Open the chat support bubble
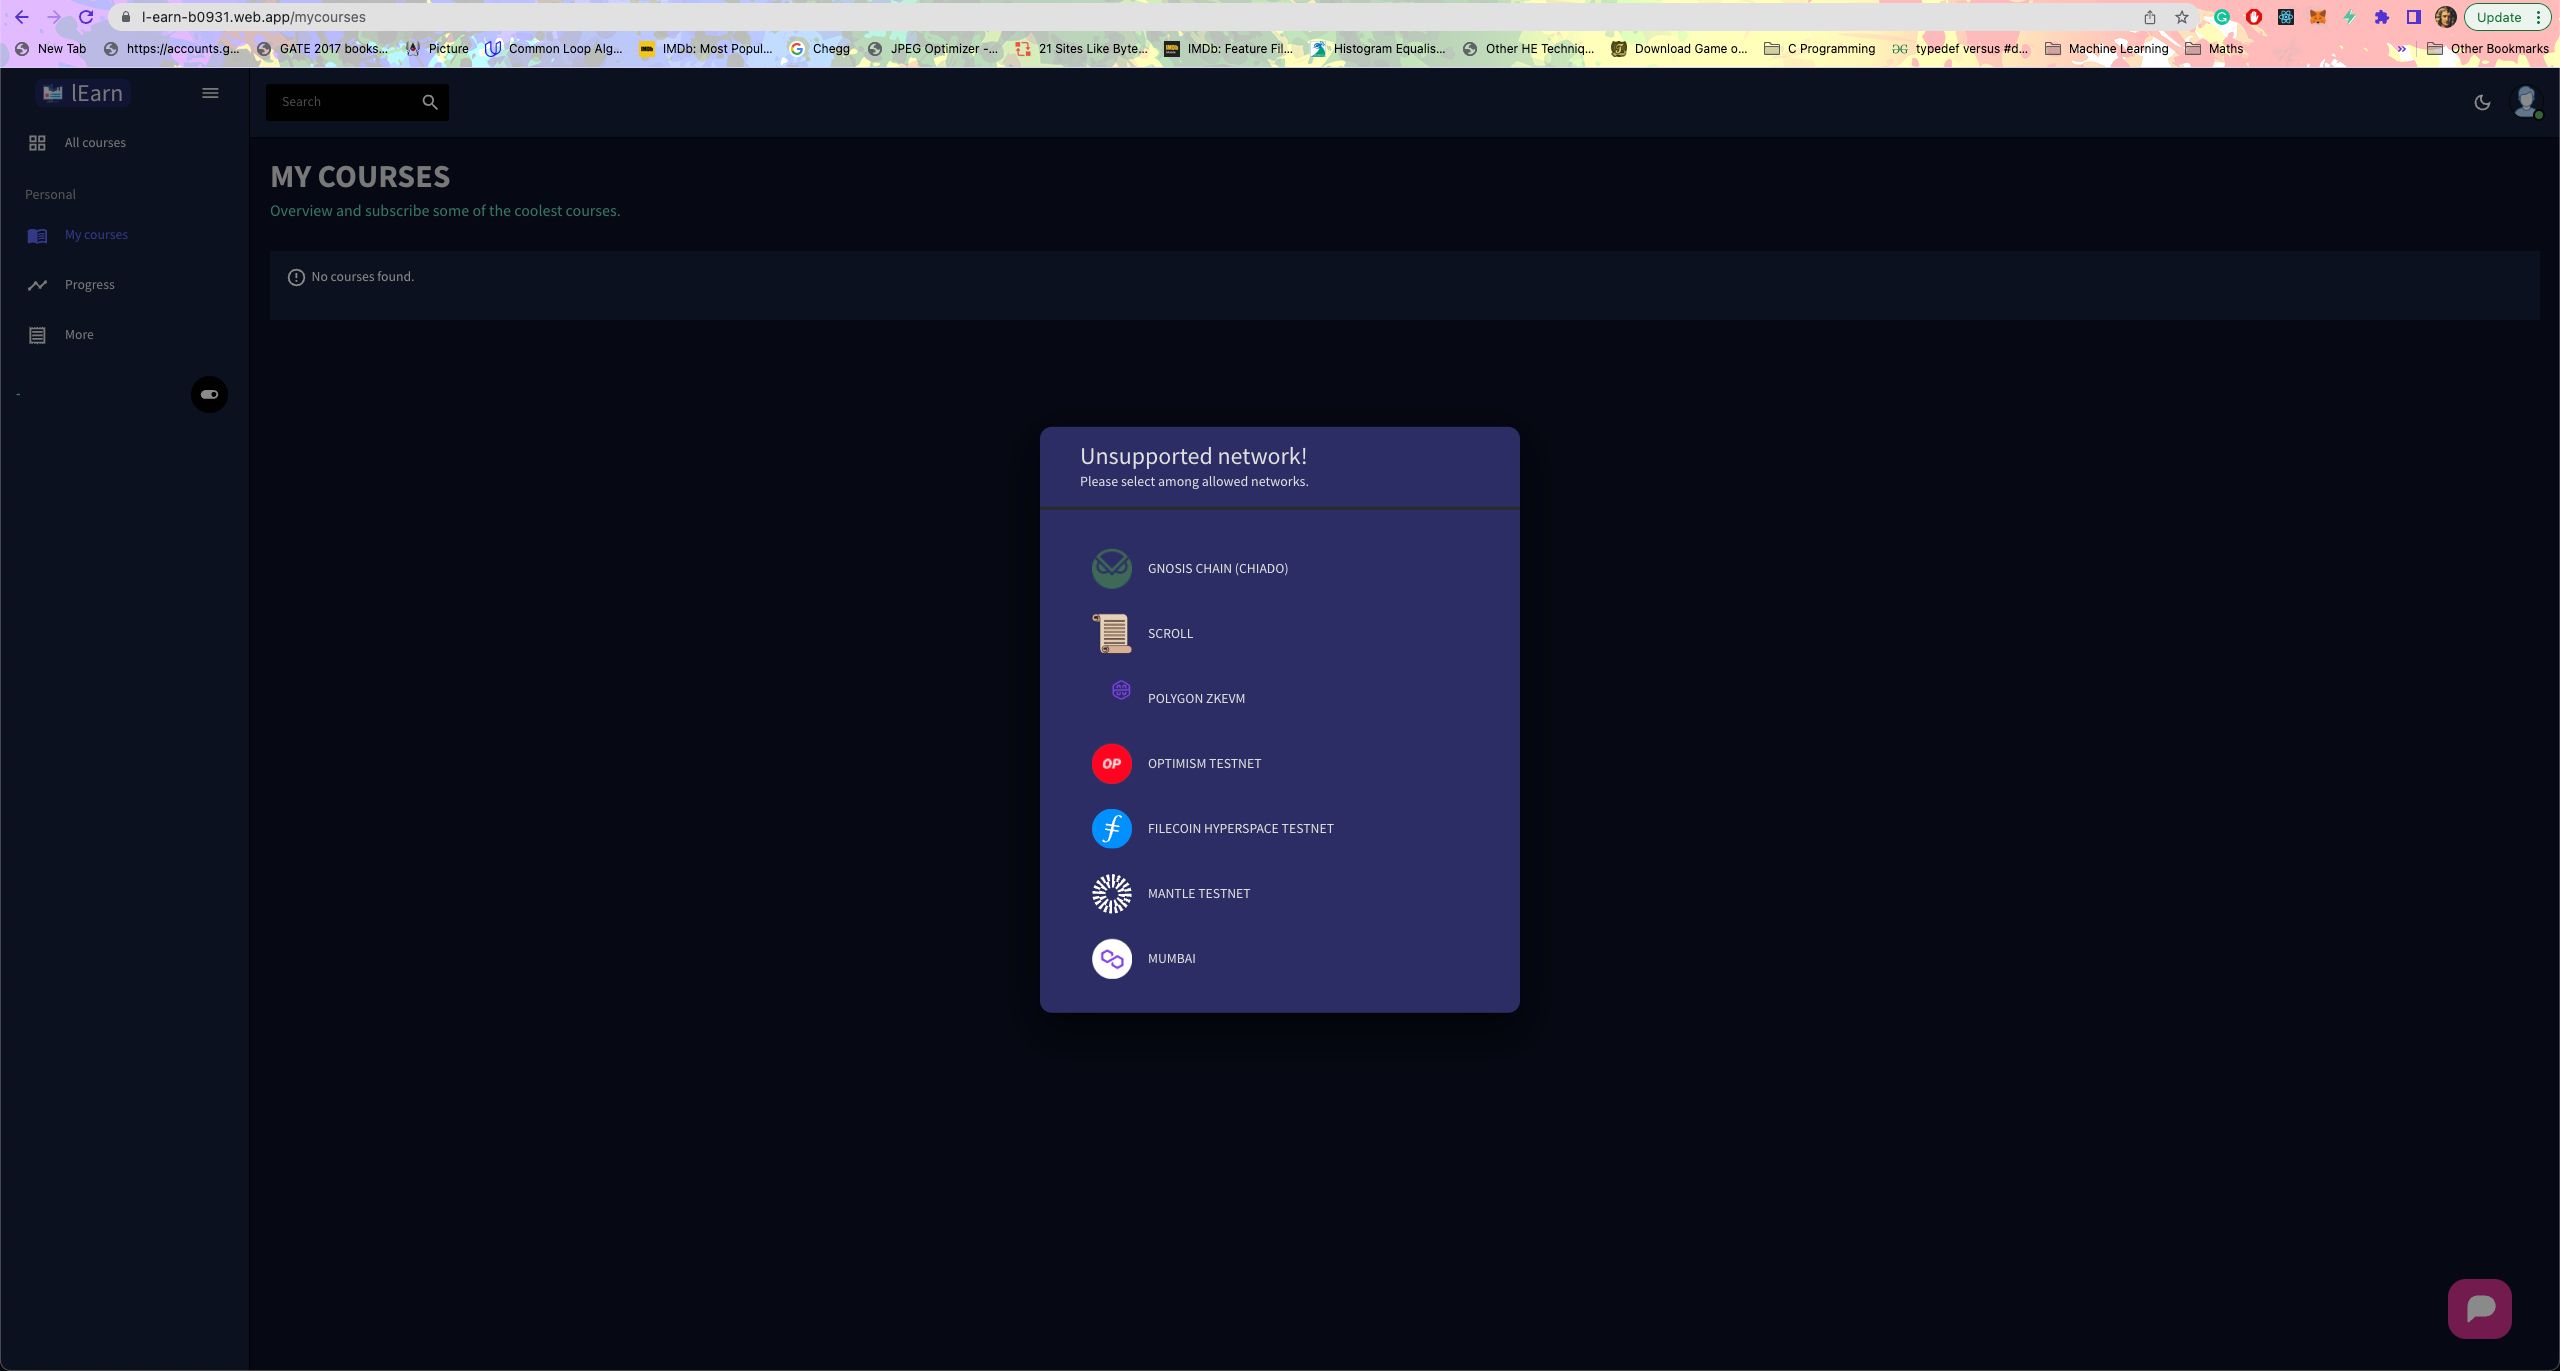 [2479, 1308]
